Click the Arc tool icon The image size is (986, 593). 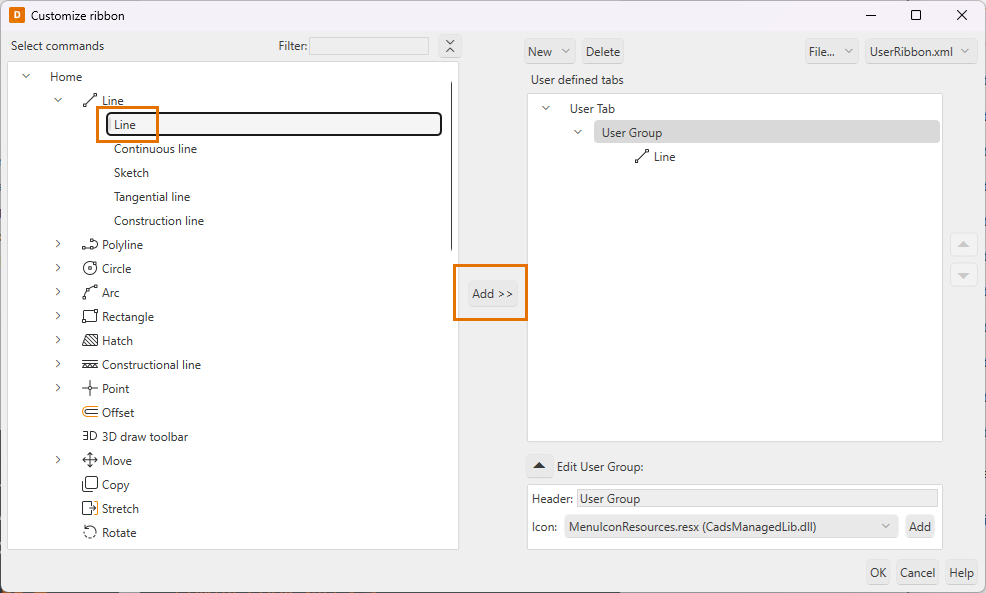click(90, 293)
